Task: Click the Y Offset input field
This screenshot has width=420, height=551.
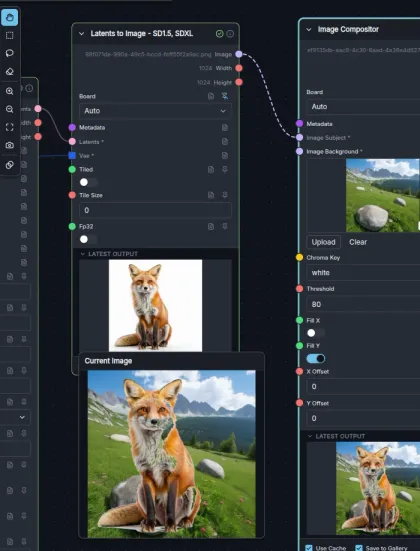Action: (x=363, y=418)
